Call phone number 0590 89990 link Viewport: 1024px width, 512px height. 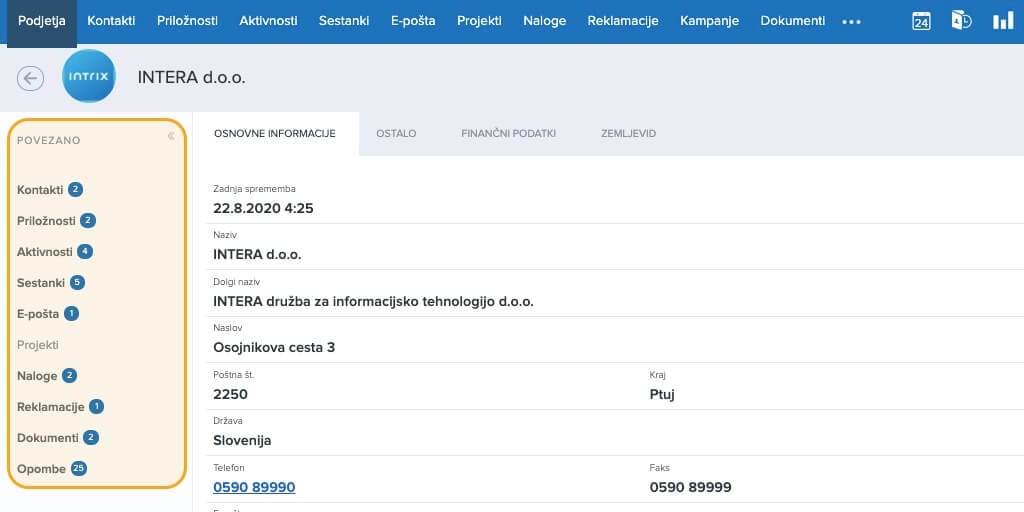tap(254, 487)
